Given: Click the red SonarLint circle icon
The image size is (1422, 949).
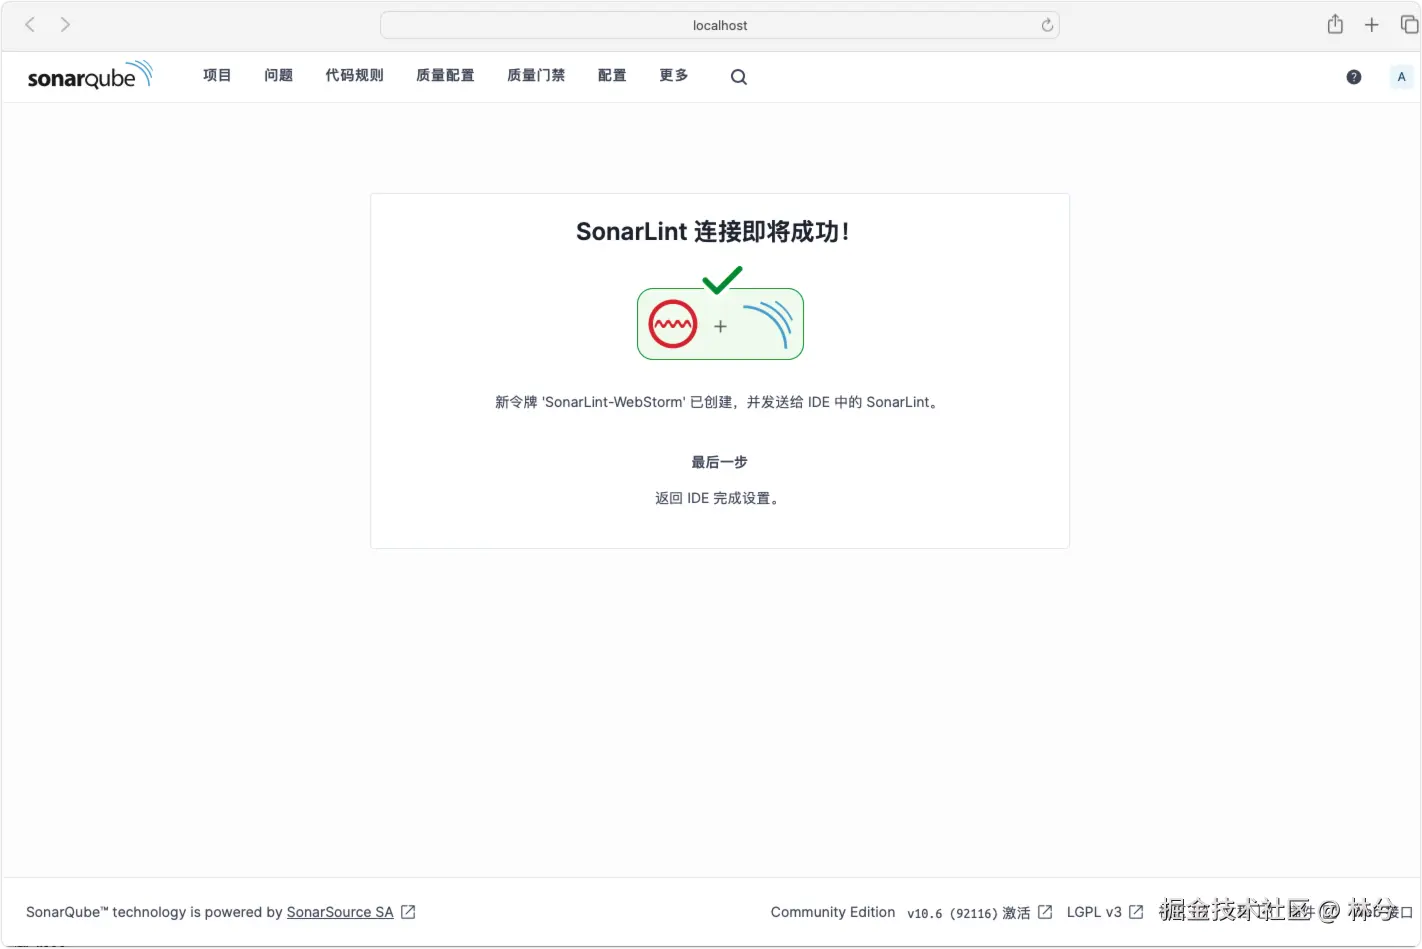Looking at the screenshot, I should [673, 324].
